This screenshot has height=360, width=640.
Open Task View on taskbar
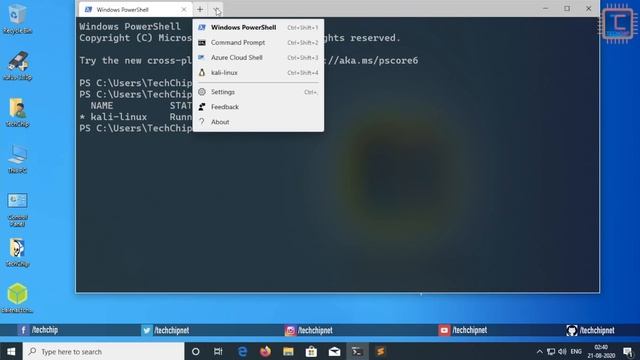218,351
